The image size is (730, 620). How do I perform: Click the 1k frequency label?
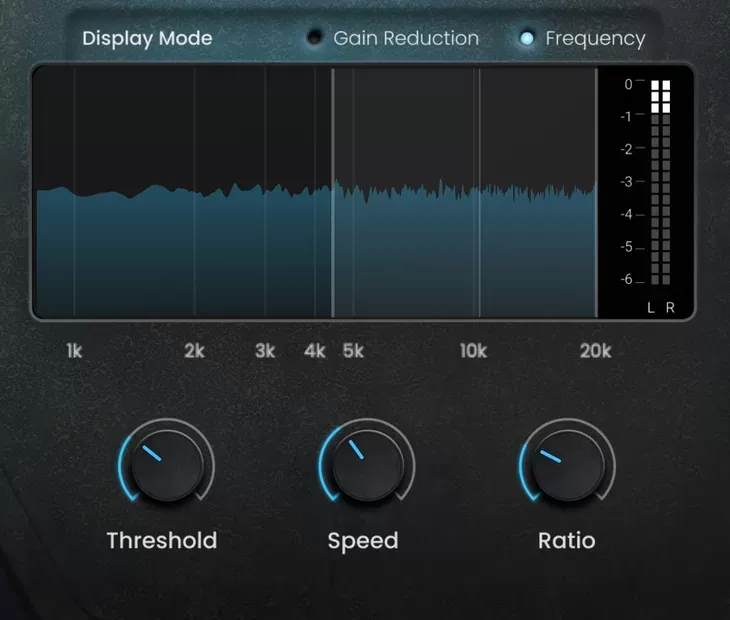74,351
